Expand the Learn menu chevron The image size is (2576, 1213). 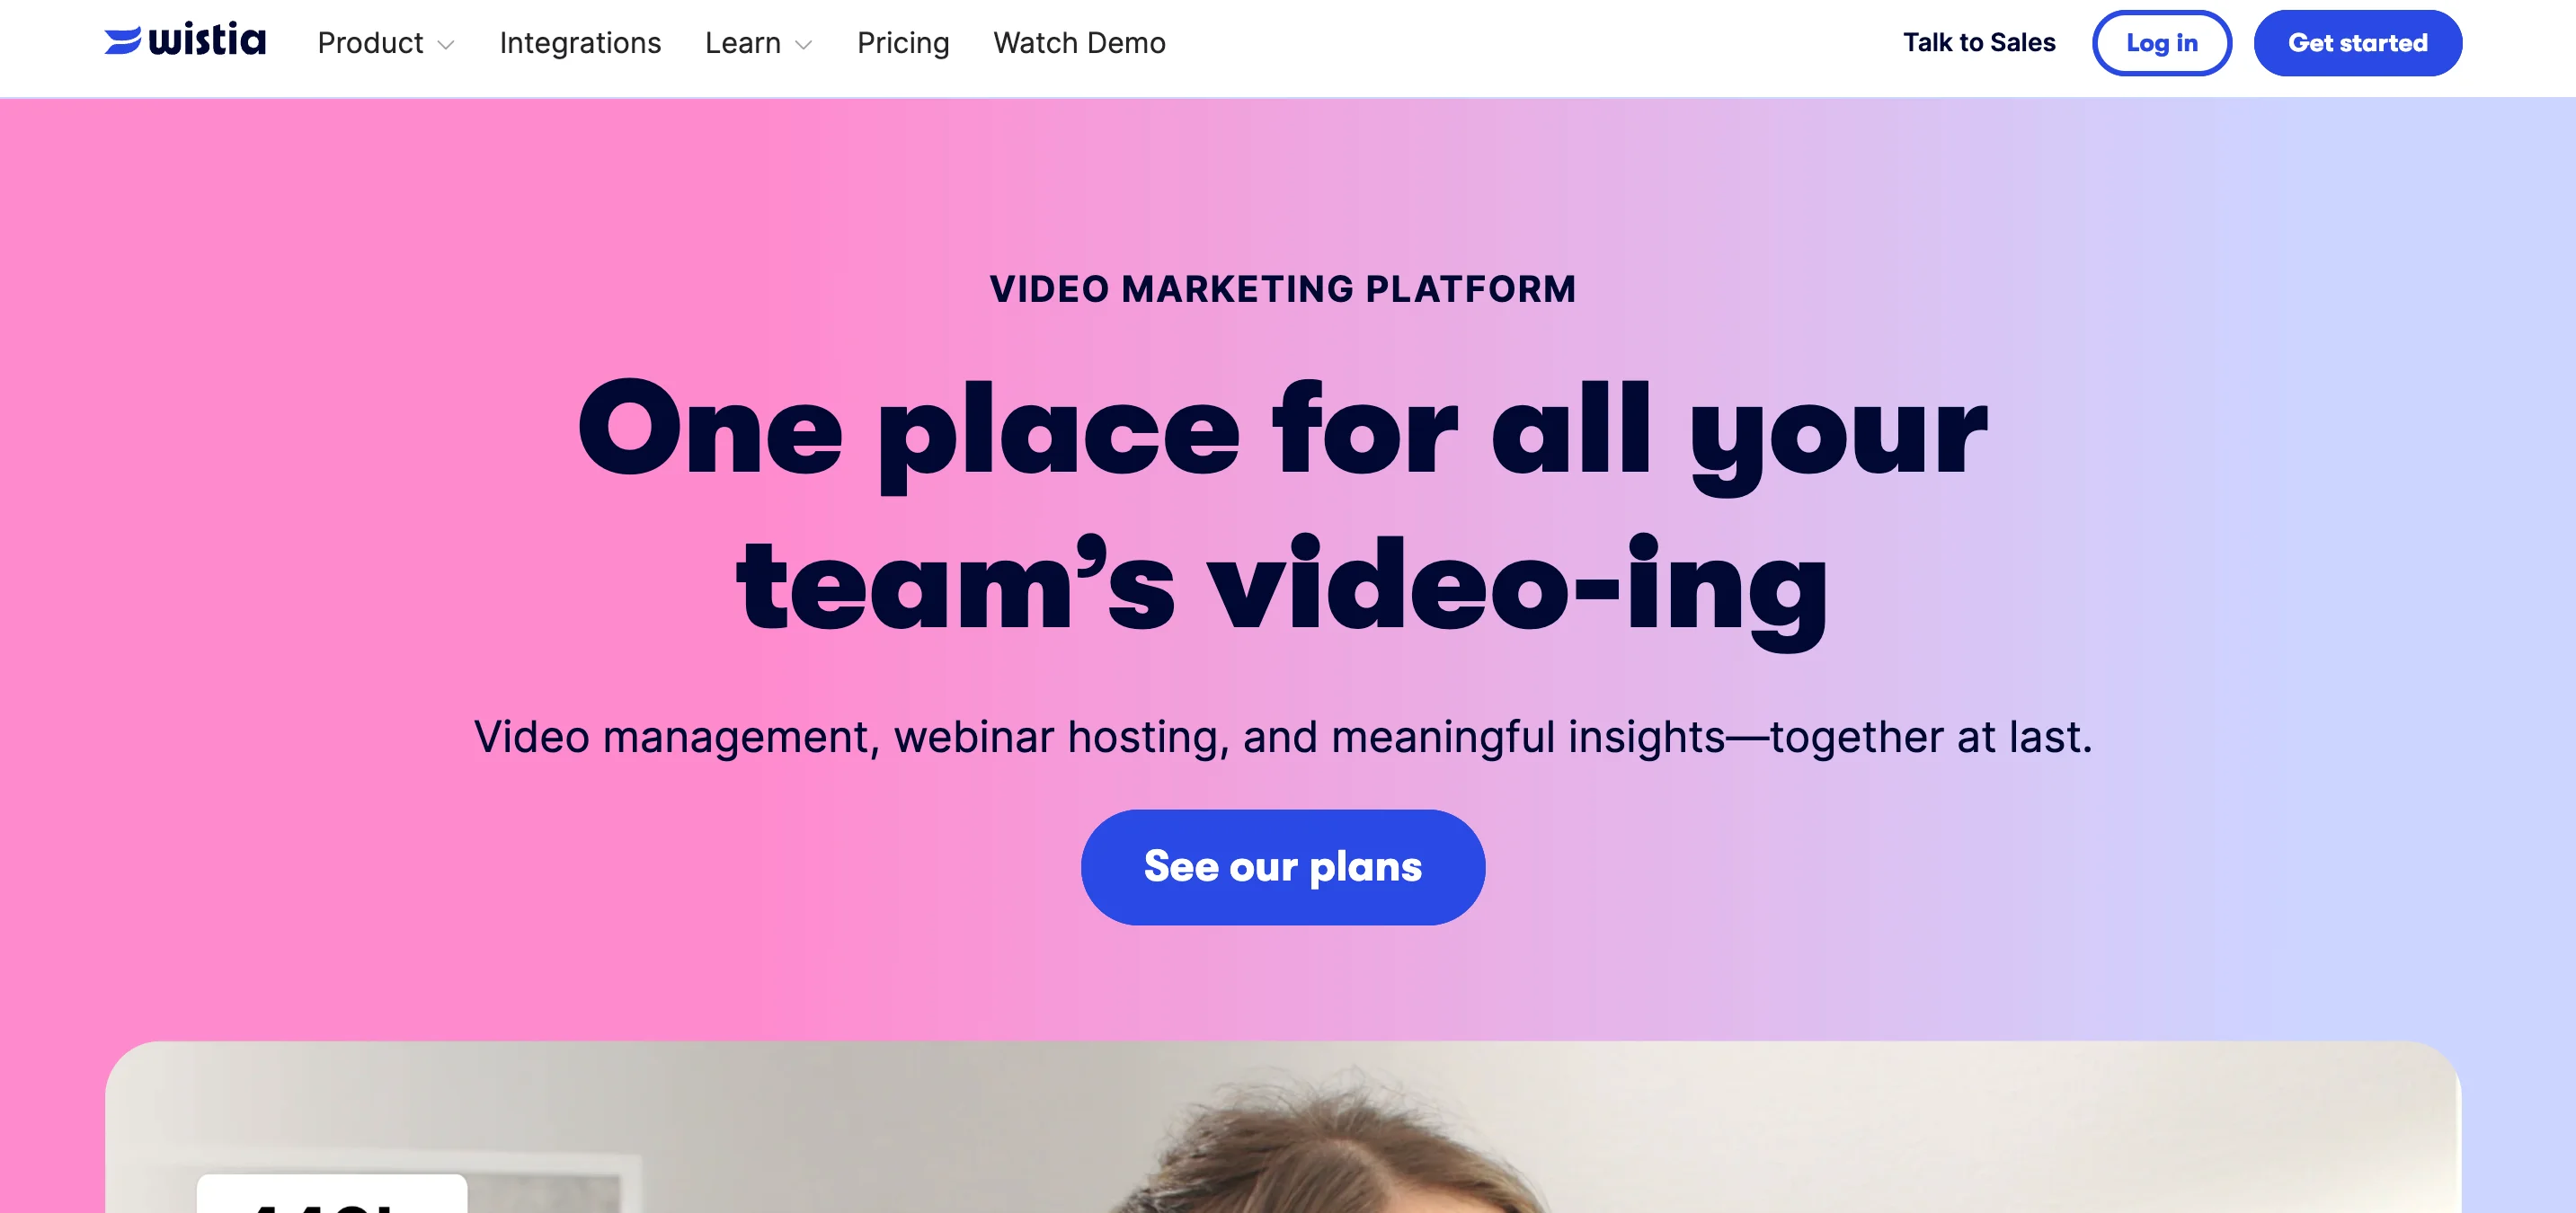tap(803, 45)
